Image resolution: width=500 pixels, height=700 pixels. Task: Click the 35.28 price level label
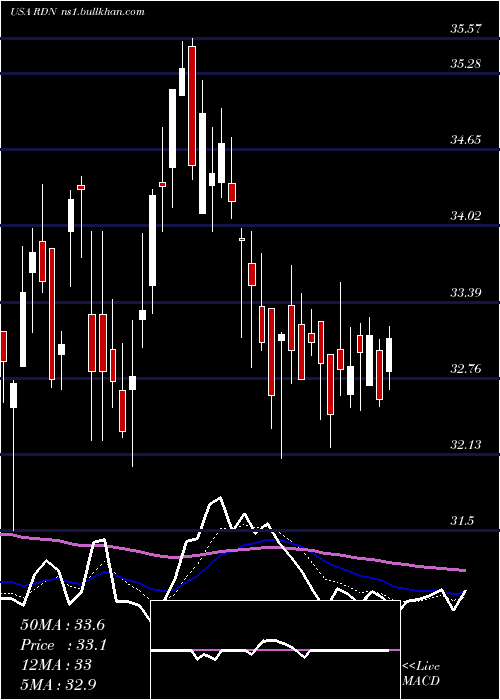click(x=466, y=64)
